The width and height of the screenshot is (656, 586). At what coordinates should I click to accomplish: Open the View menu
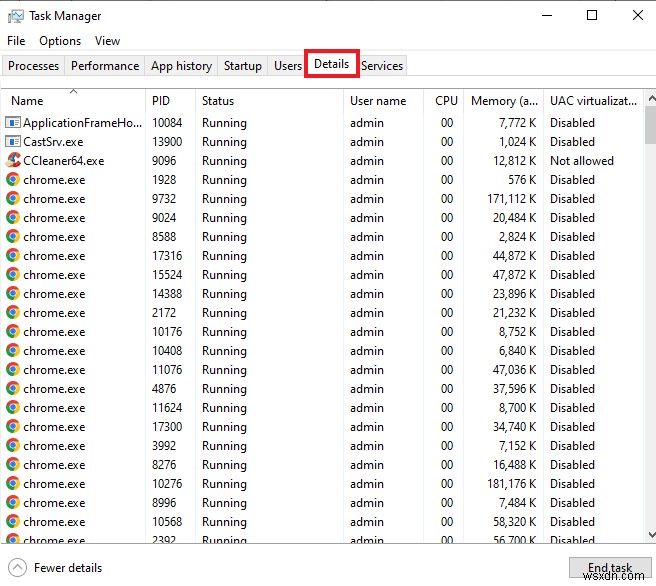107,41
